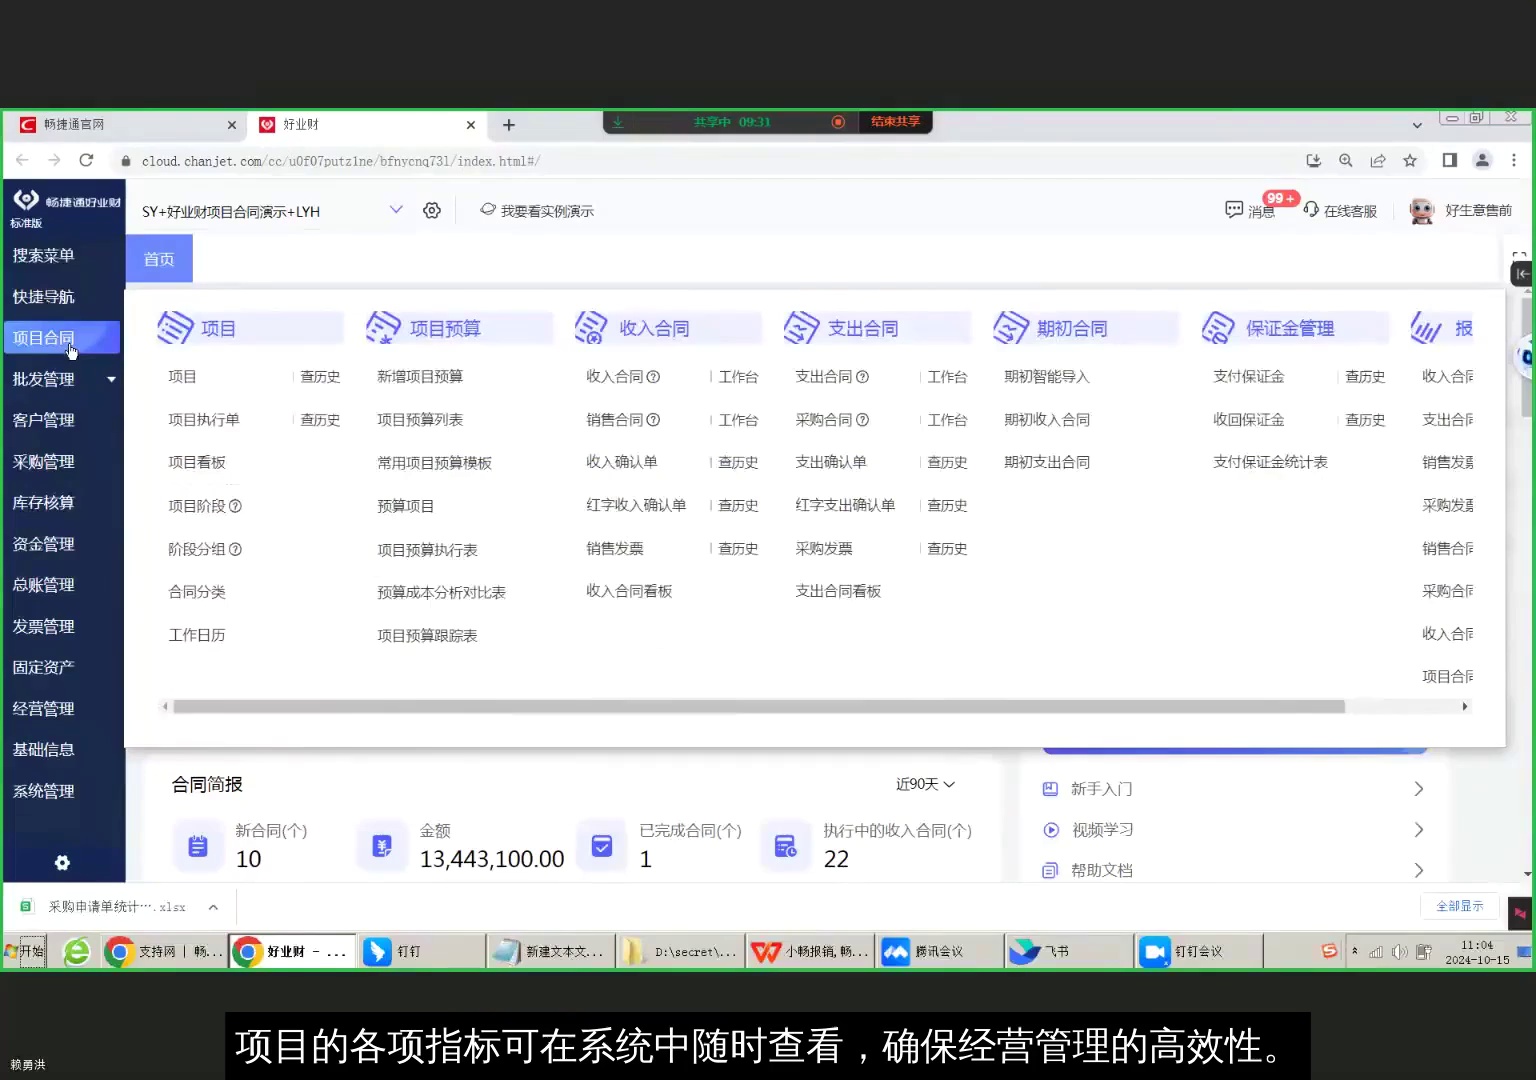This screenshot has height=1080, width=1536.
Task: Click the 在线客服 headset icon
Action: click(1310, 210)
